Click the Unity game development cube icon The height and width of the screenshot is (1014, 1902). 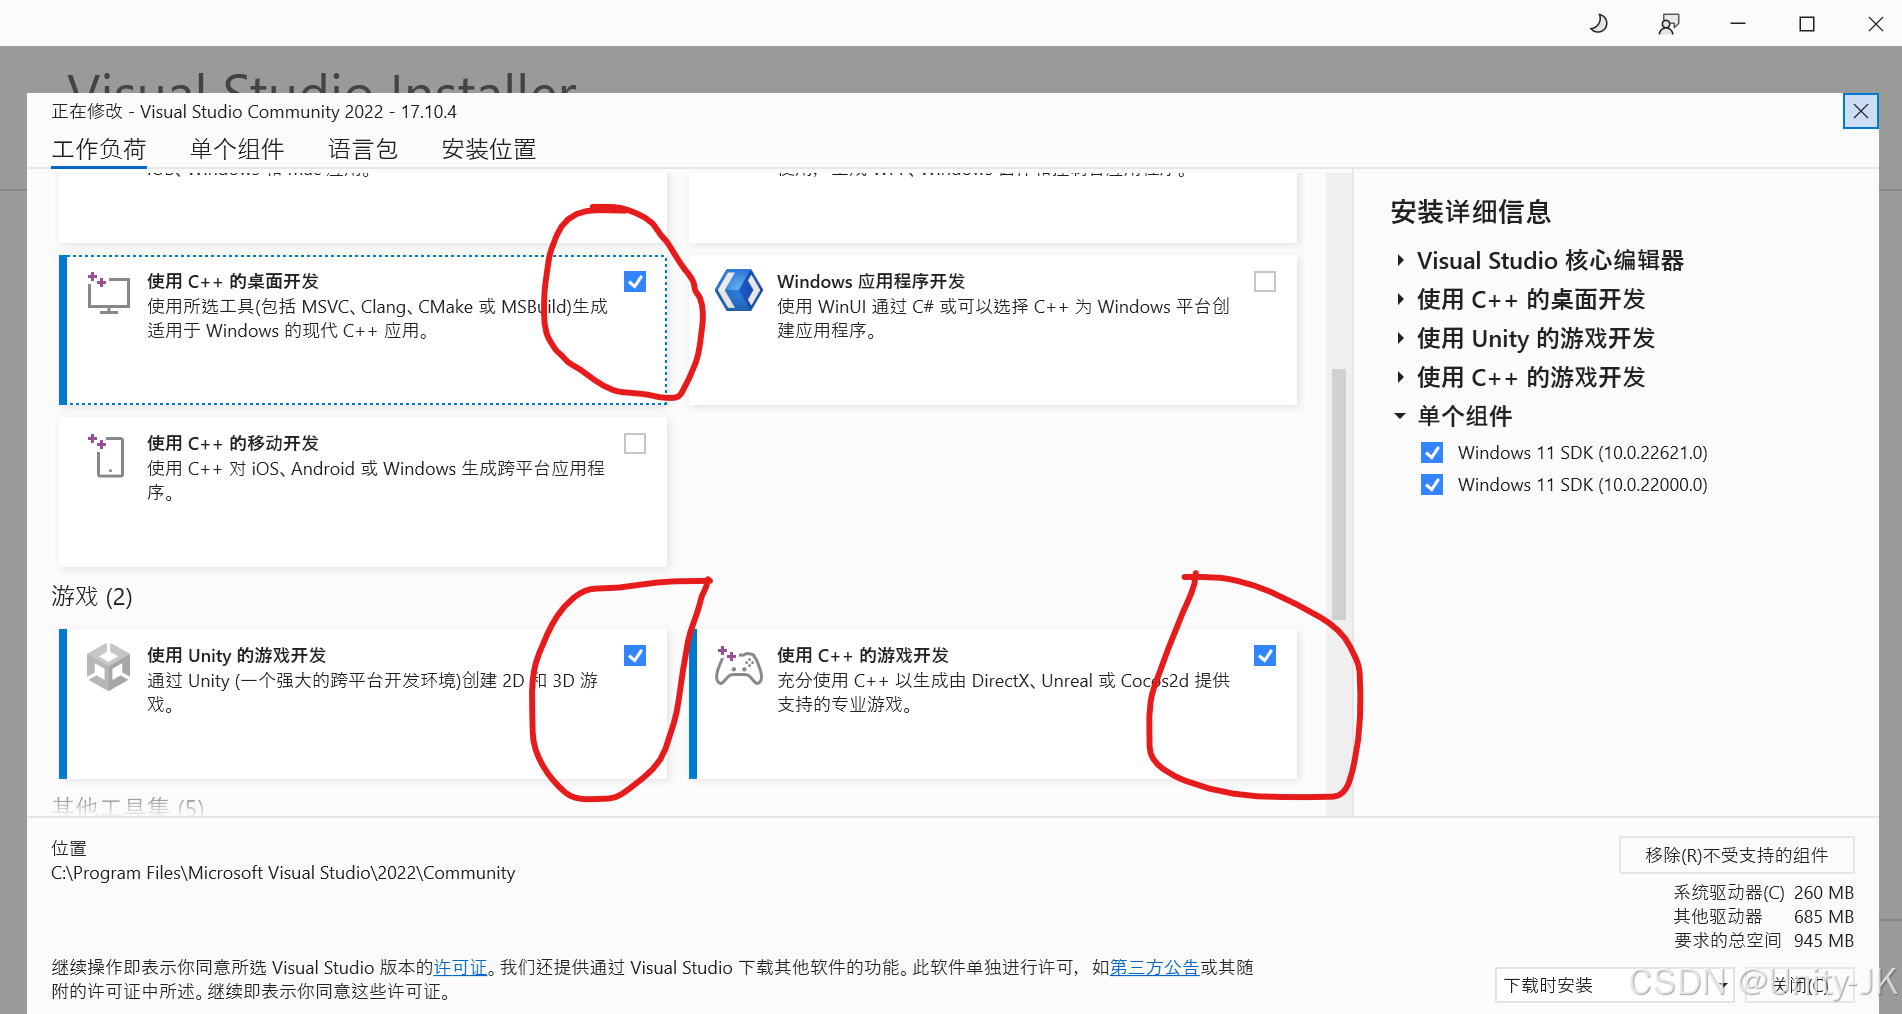coord(108,667)
